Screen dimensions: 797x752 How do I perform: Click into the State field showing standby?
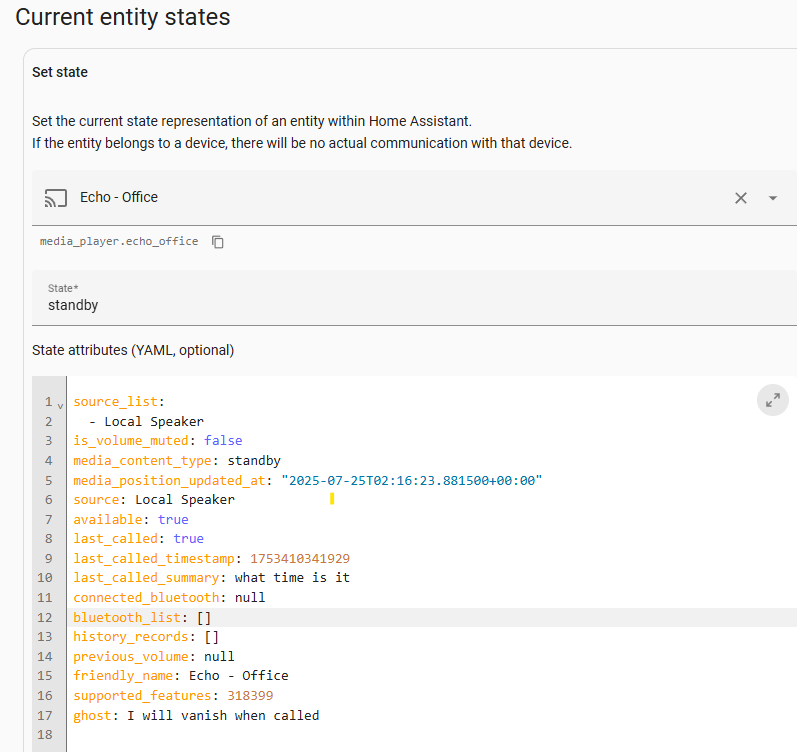point(414,298)
